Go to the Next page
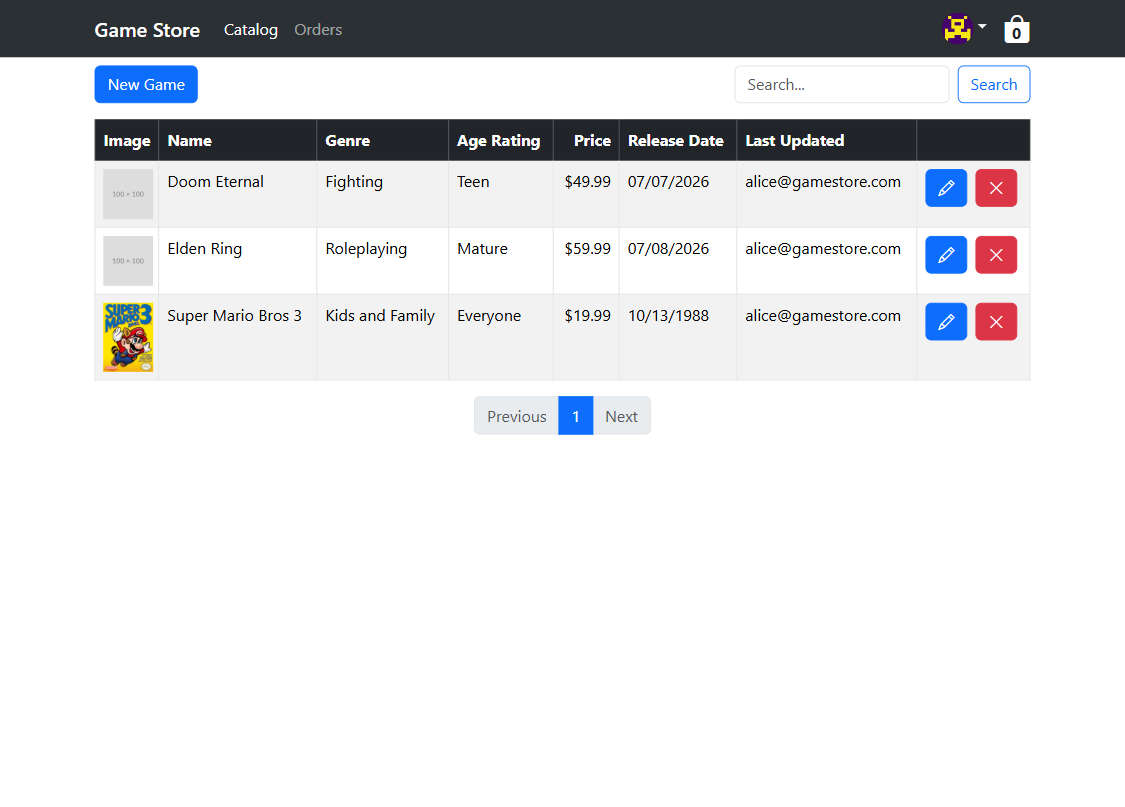Screen dimensions: 1125x807 (x=621, y=416)
